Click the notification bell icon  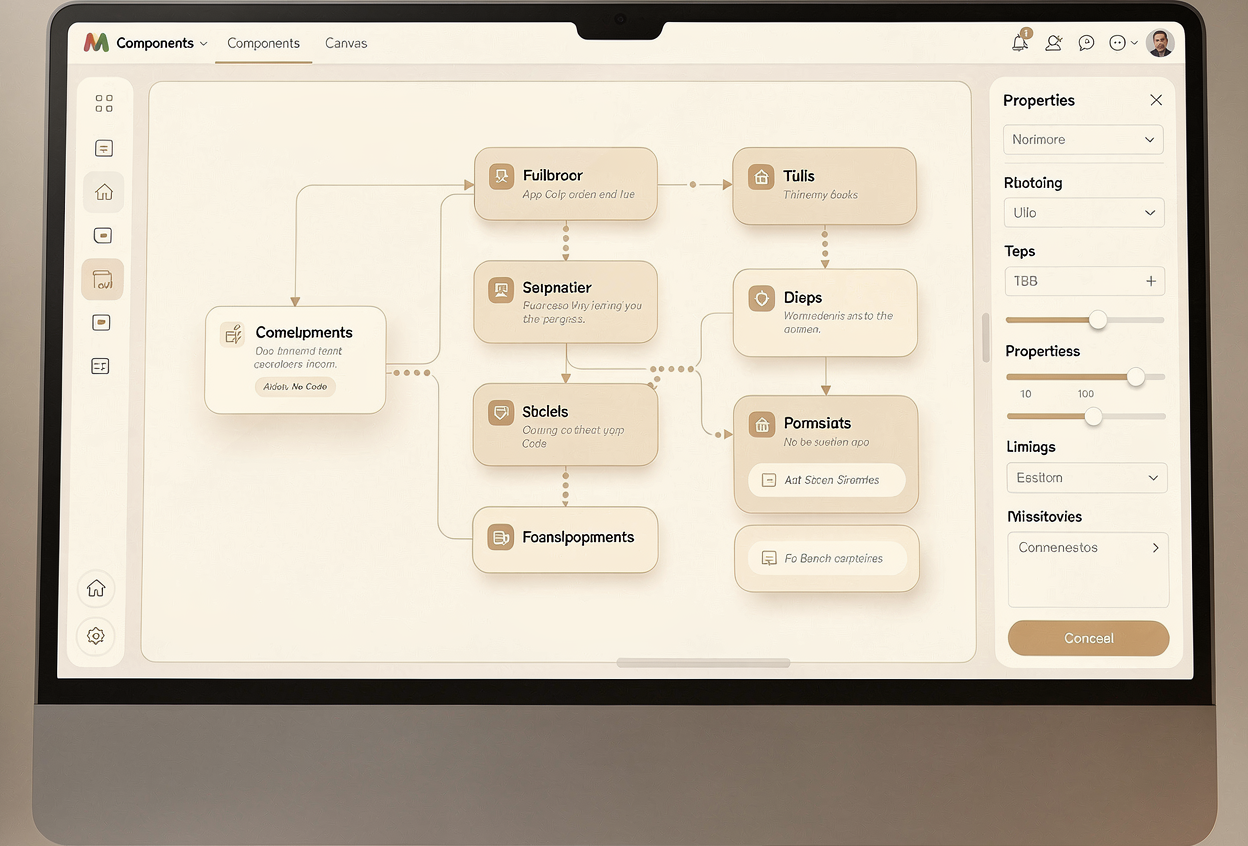[1020, 43]
